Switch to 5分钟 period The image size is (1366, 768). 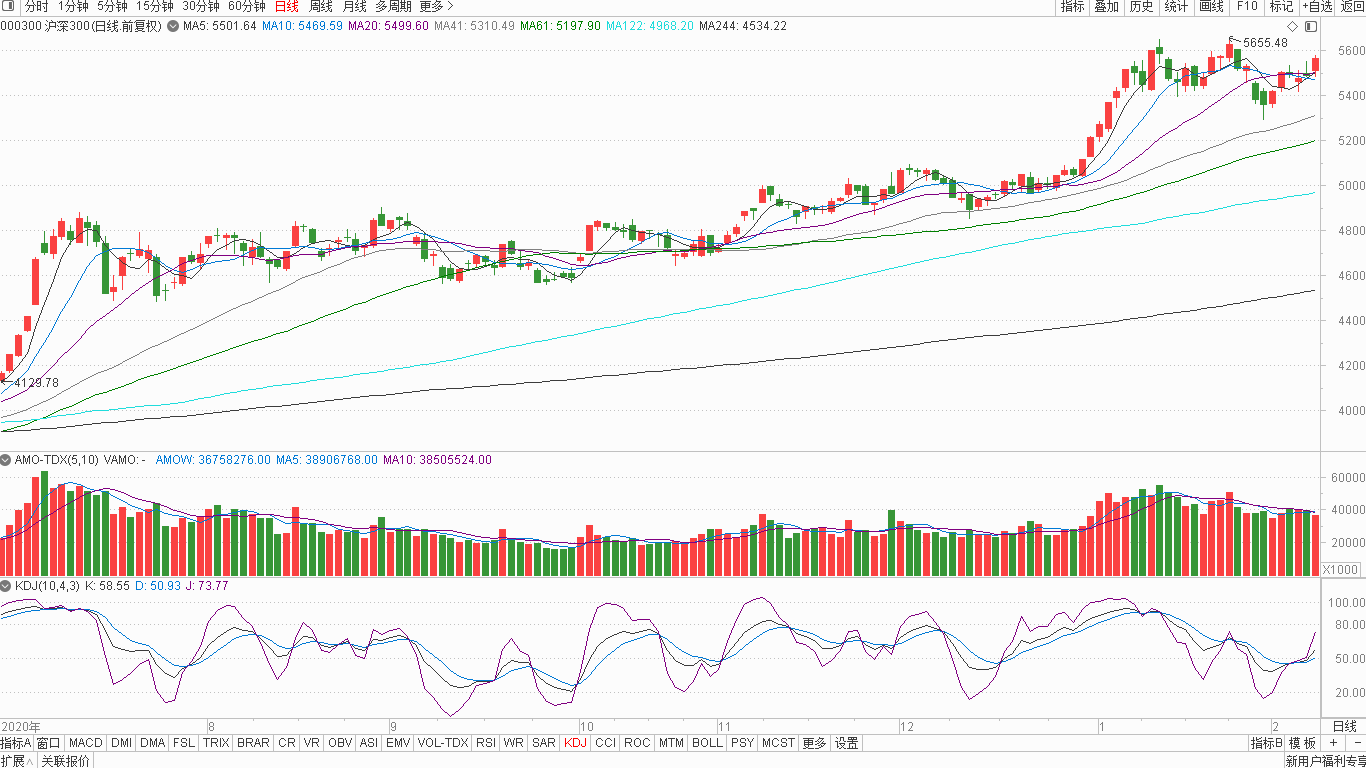[113, 6]
